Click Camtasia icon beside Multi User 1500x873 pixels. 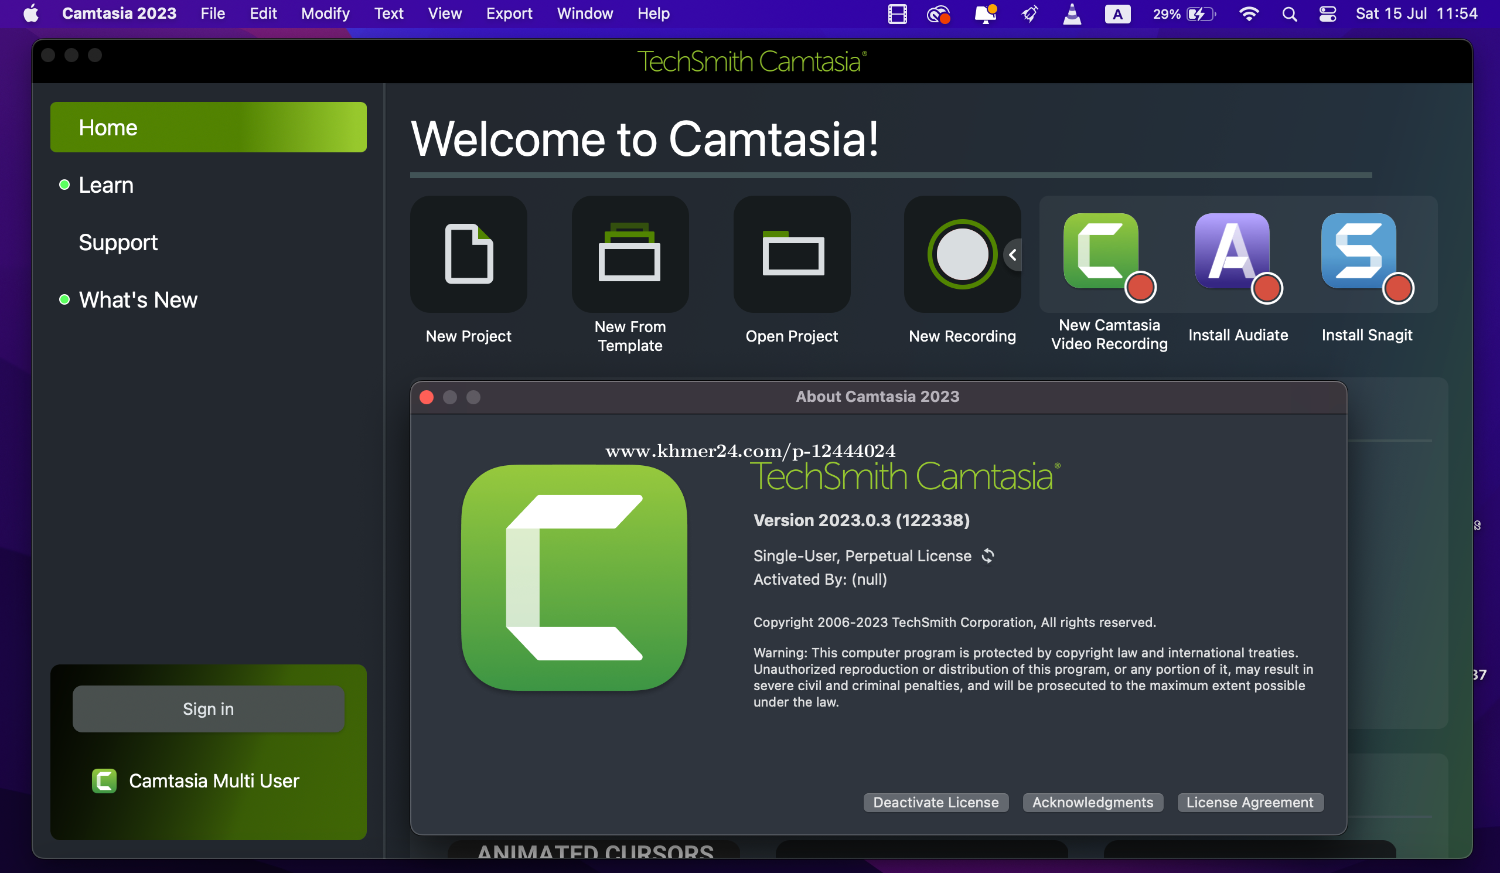[104, 781]
